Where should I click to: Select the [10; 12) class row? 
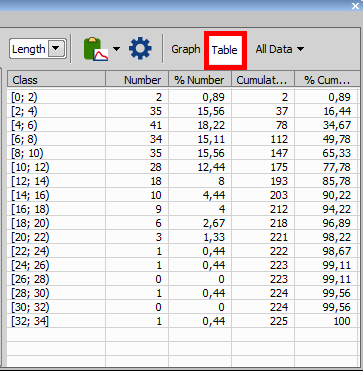pos(183,167)
